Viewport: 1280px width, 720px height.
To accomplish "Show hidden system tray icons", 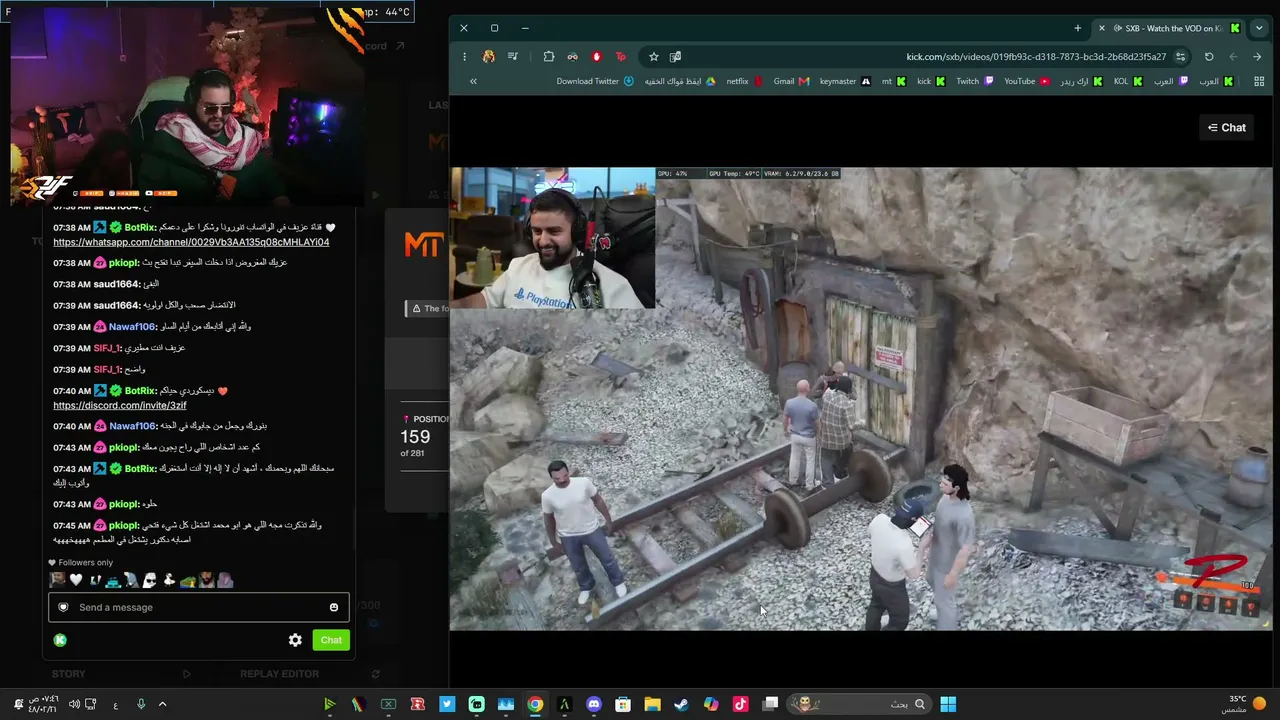I will [162, 704].
